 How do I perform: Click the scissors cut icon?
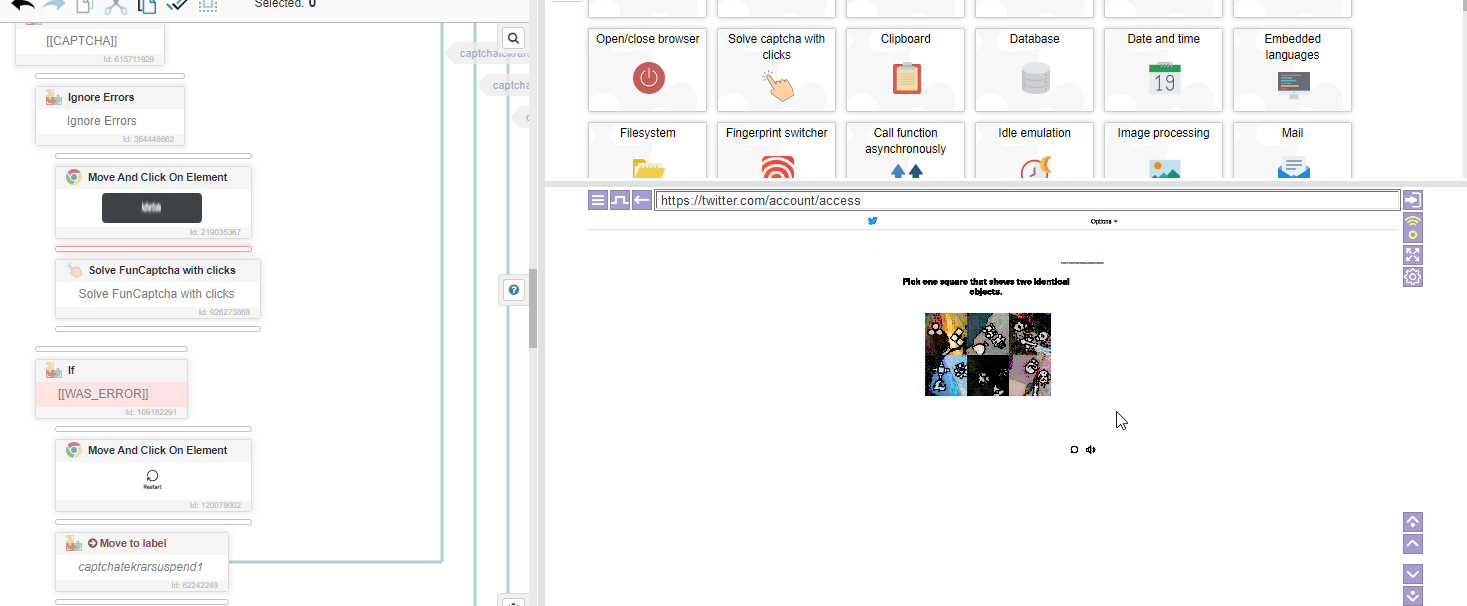116,6
